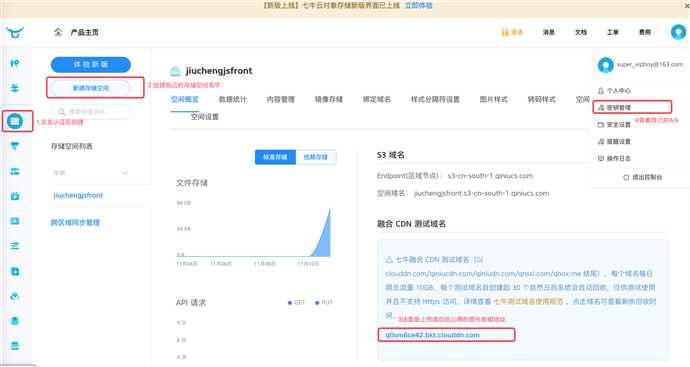
Task: Toggle the GET series in the API legend
Action: pyautogui.click(x=296, y=303)
